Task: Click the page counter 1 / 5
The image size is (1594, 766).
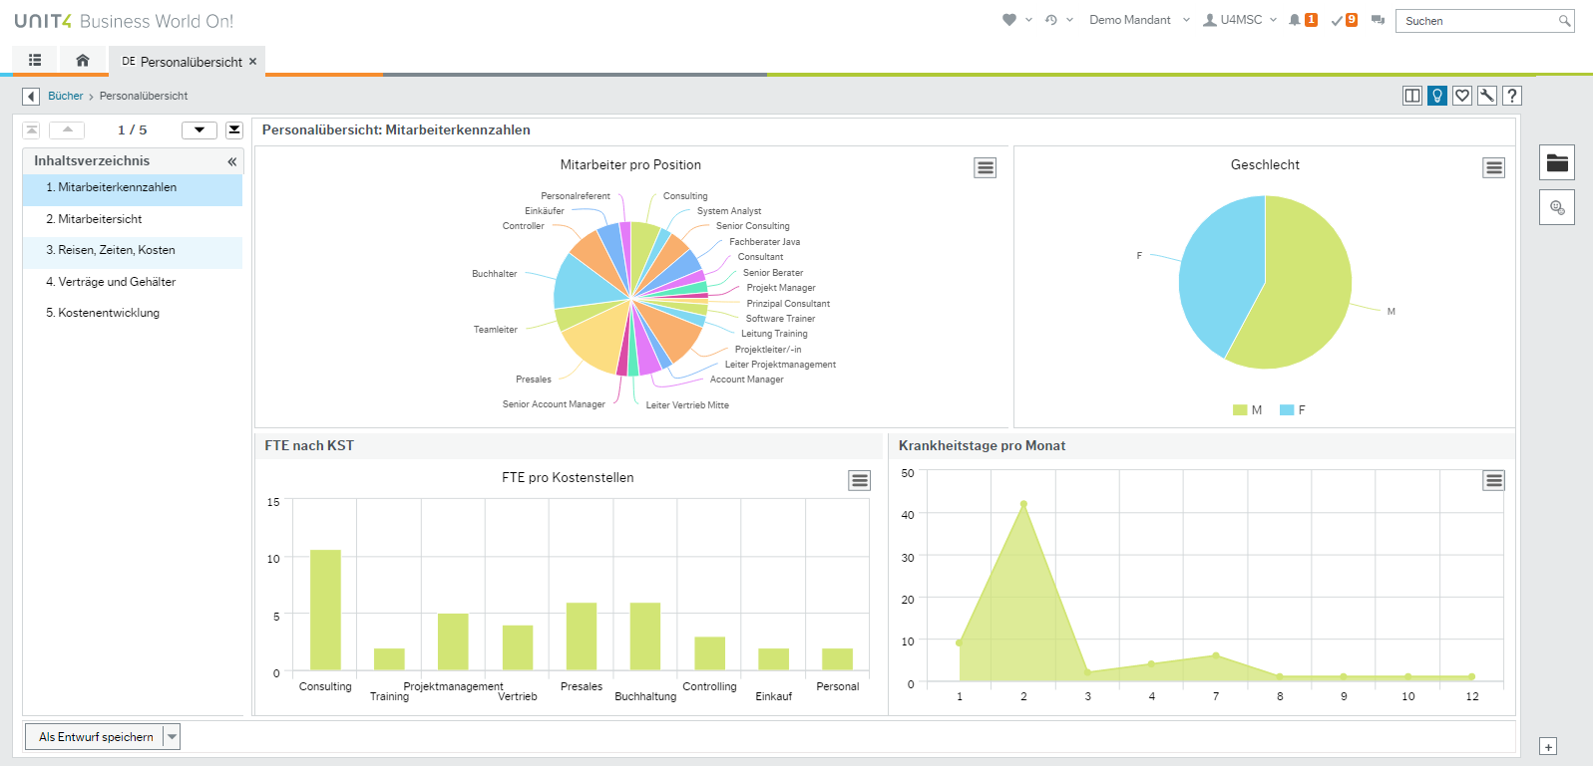Action: [x=132, y=130]
